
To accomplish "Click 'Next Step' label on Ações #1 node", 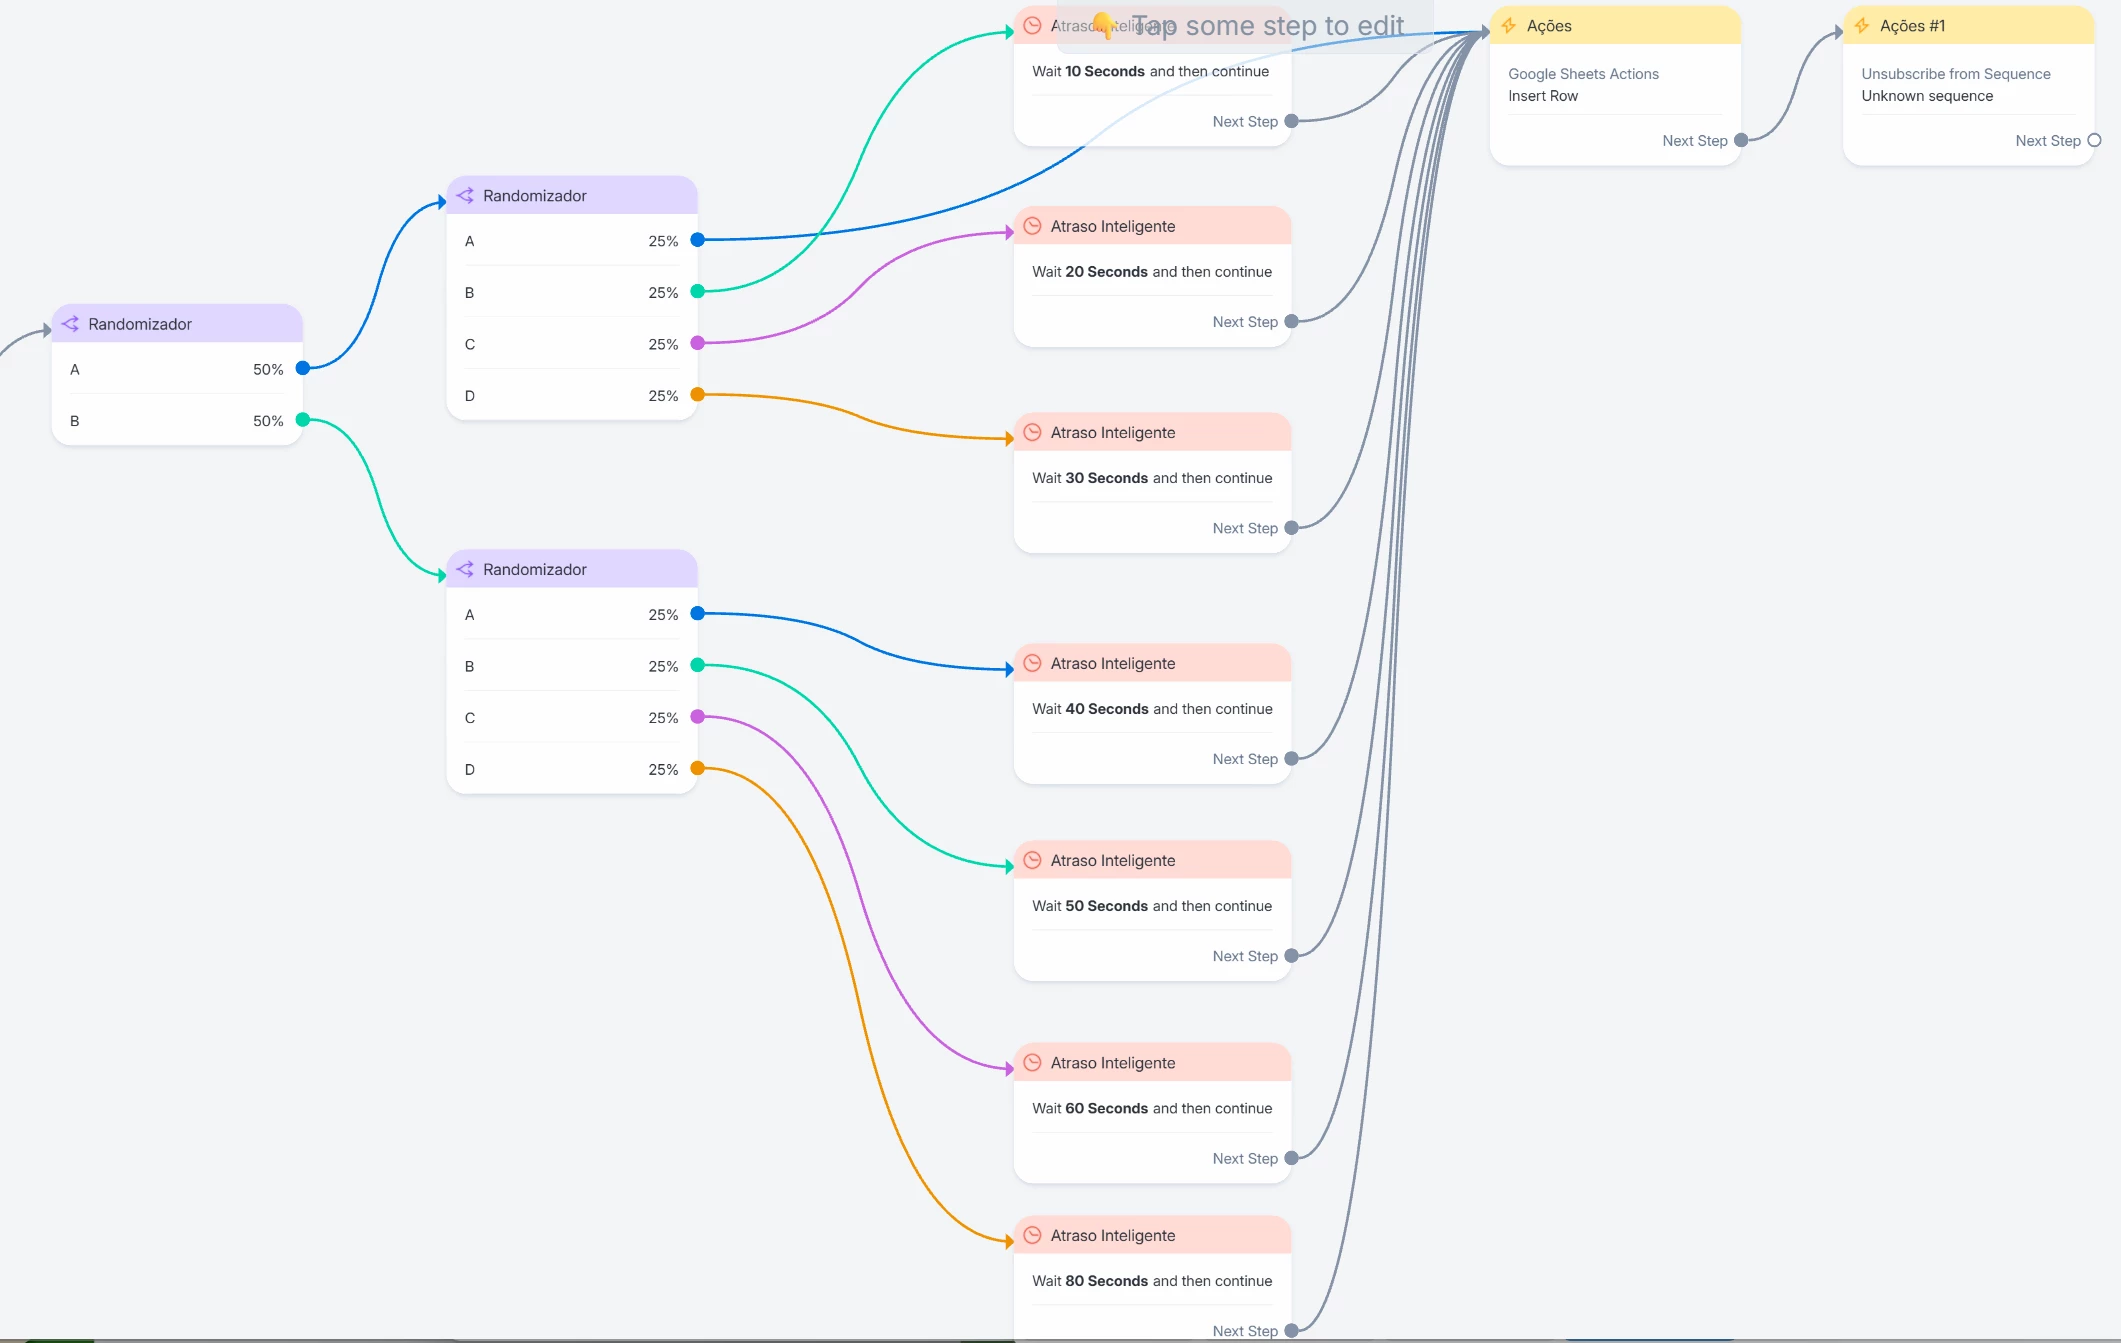I will (x=2048, y=141).
